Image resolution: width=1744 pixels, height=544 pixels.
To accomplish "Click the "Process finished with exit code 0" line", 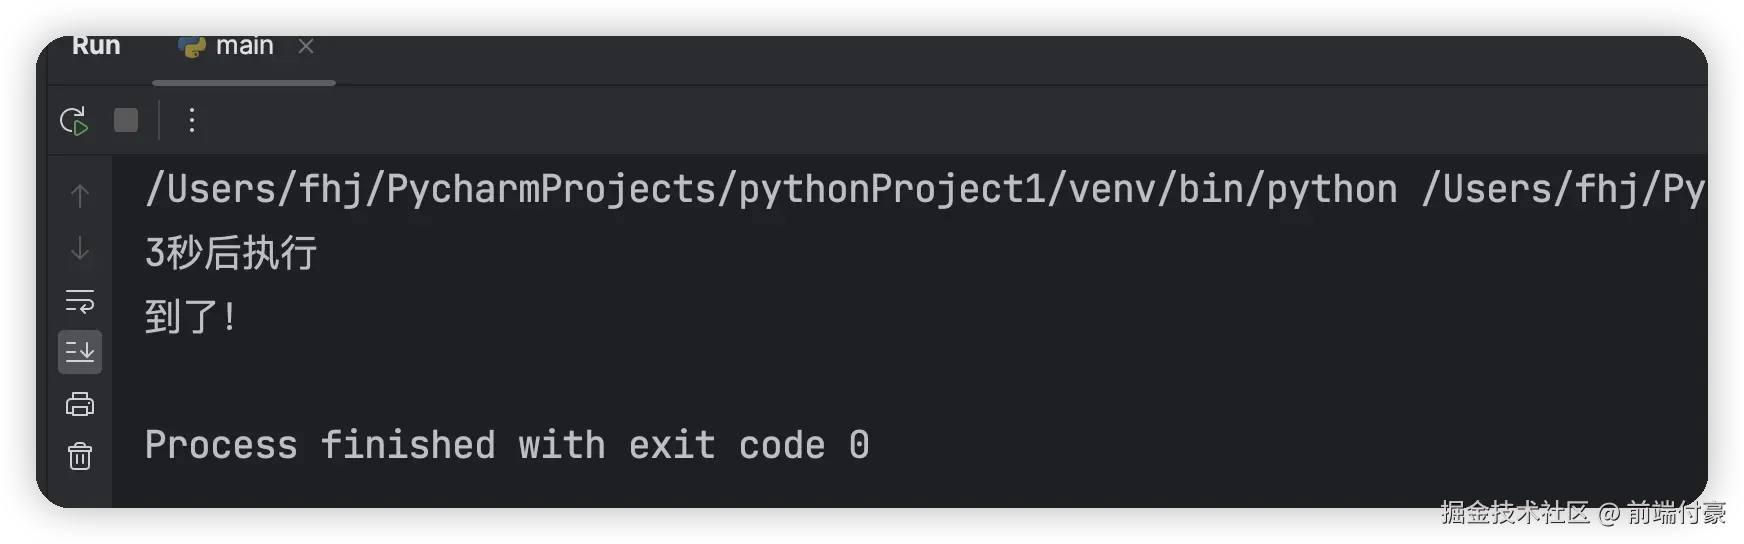I will [x=507, y=445].
